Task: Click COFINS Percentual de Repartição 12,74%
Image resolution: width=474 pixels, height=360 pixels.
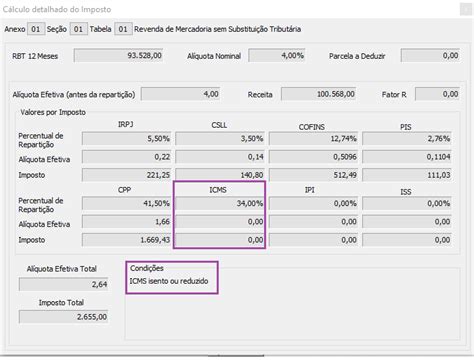Action: point(314,138)
